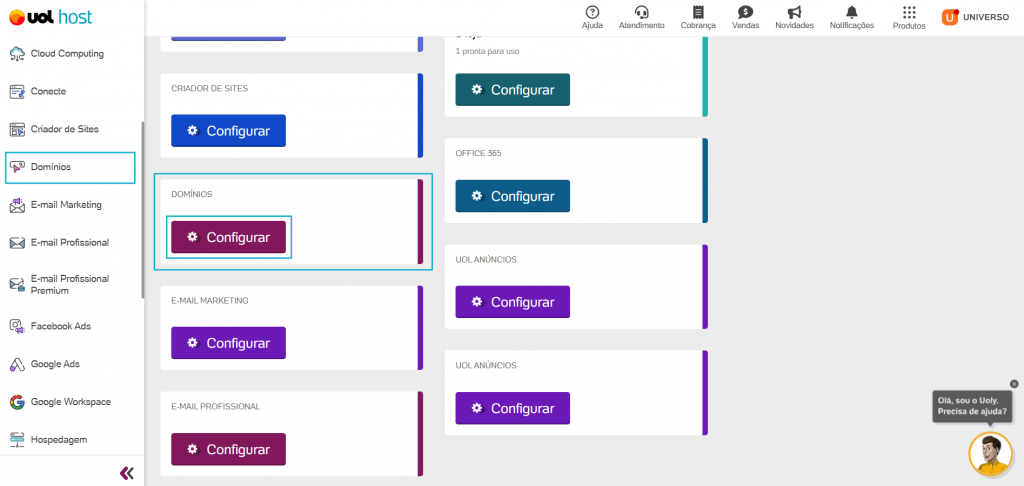The image size is (1024, 486).
Task: Click the UOL Host logo
Action: pos(51,18)
